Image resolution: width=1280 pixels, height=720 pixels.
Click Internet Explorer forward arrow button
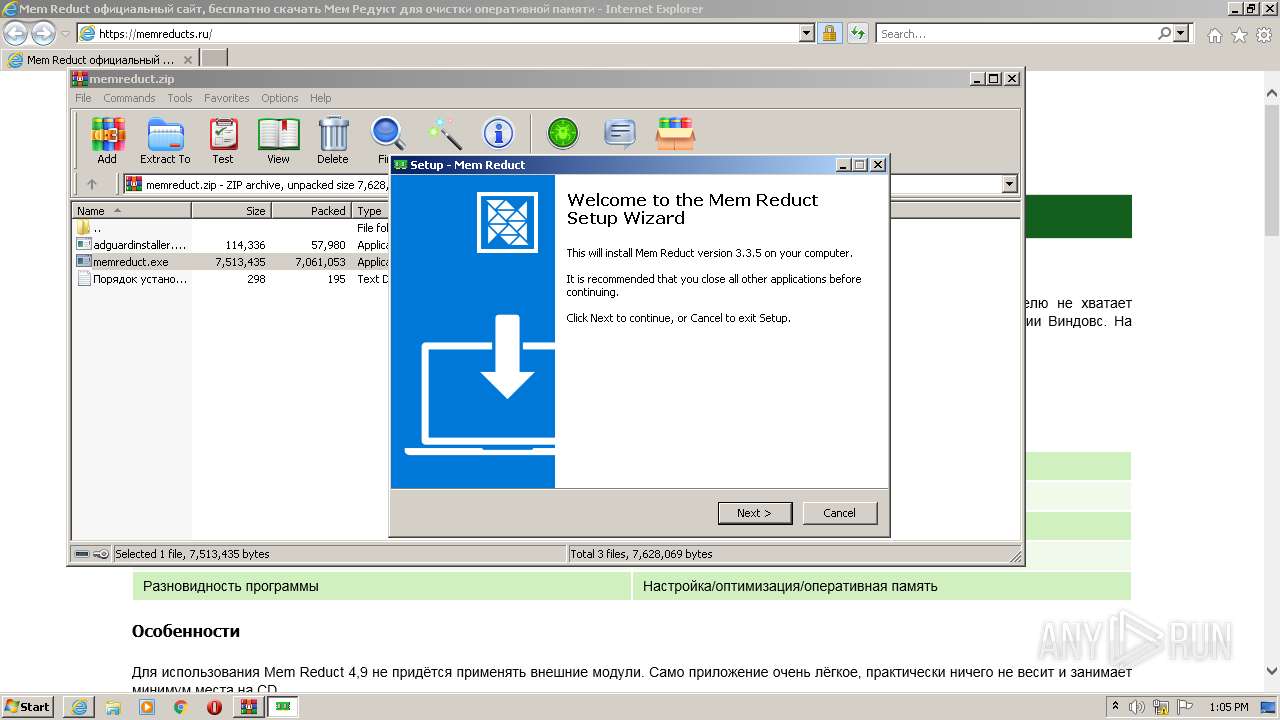(43, 34)
